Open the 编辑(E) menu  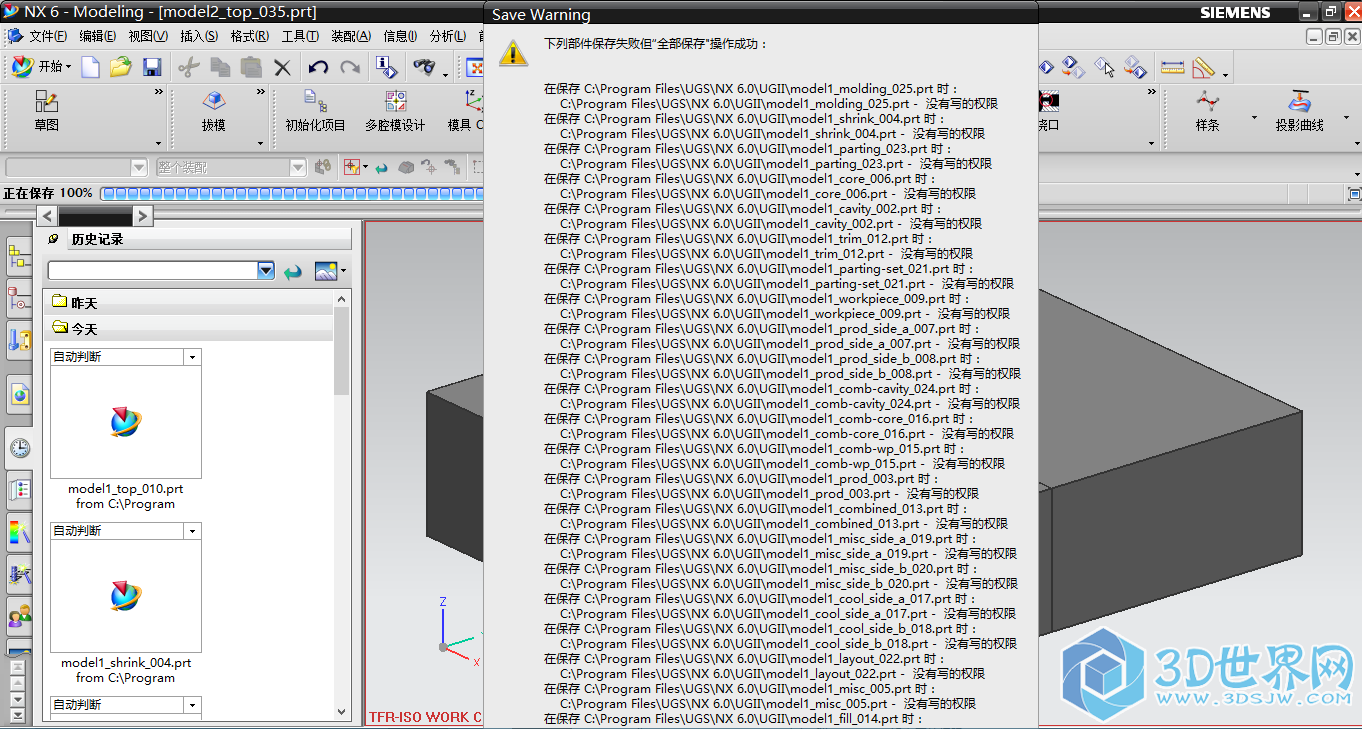[97, 36]
